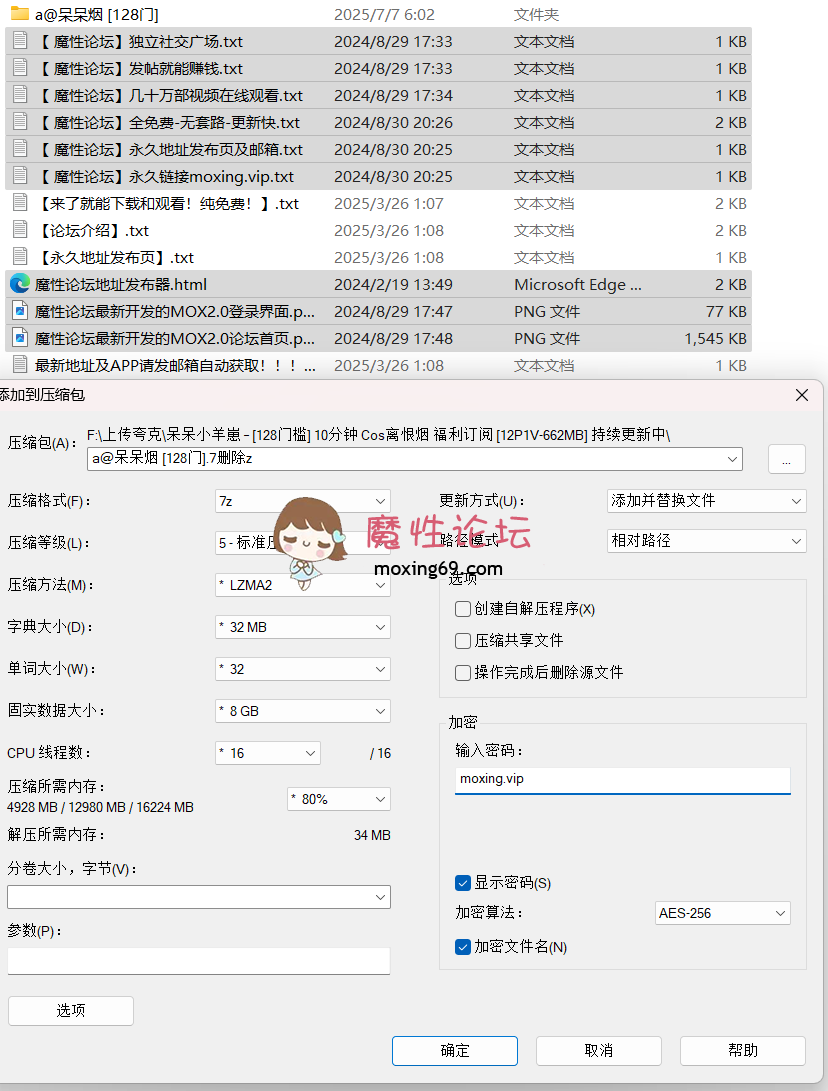Open the 字典大小 dropdown showing 32 MB
Image resolution: width=828 pixels, height=1091 pixels.
click(x=303, y=627)
